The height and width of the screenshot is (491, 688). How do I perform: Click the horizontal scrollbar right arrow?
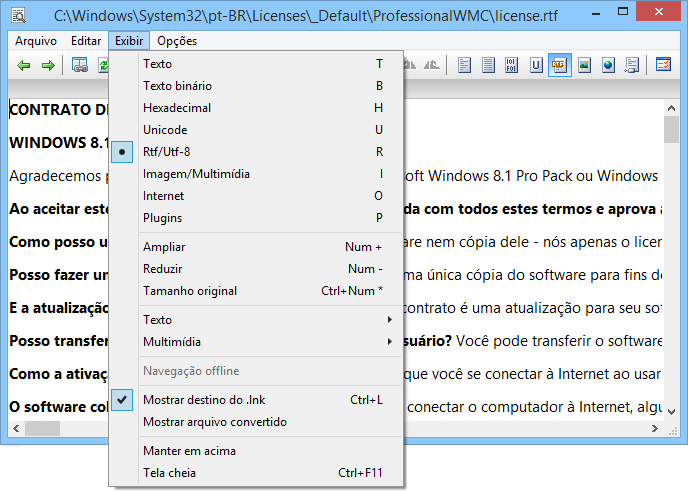tap(655, 428)
